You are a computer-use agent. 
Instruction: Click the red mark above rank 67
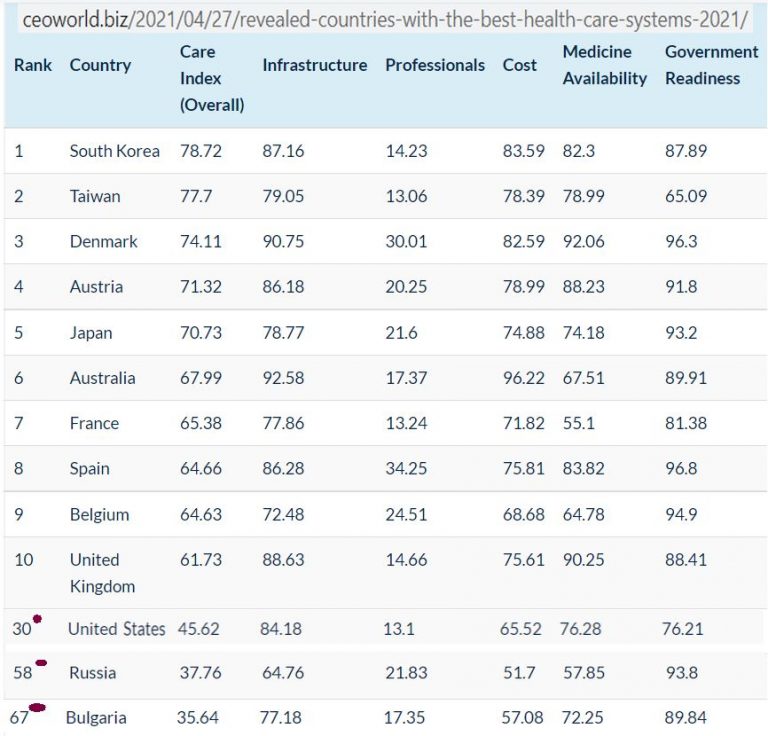[37, 707]
